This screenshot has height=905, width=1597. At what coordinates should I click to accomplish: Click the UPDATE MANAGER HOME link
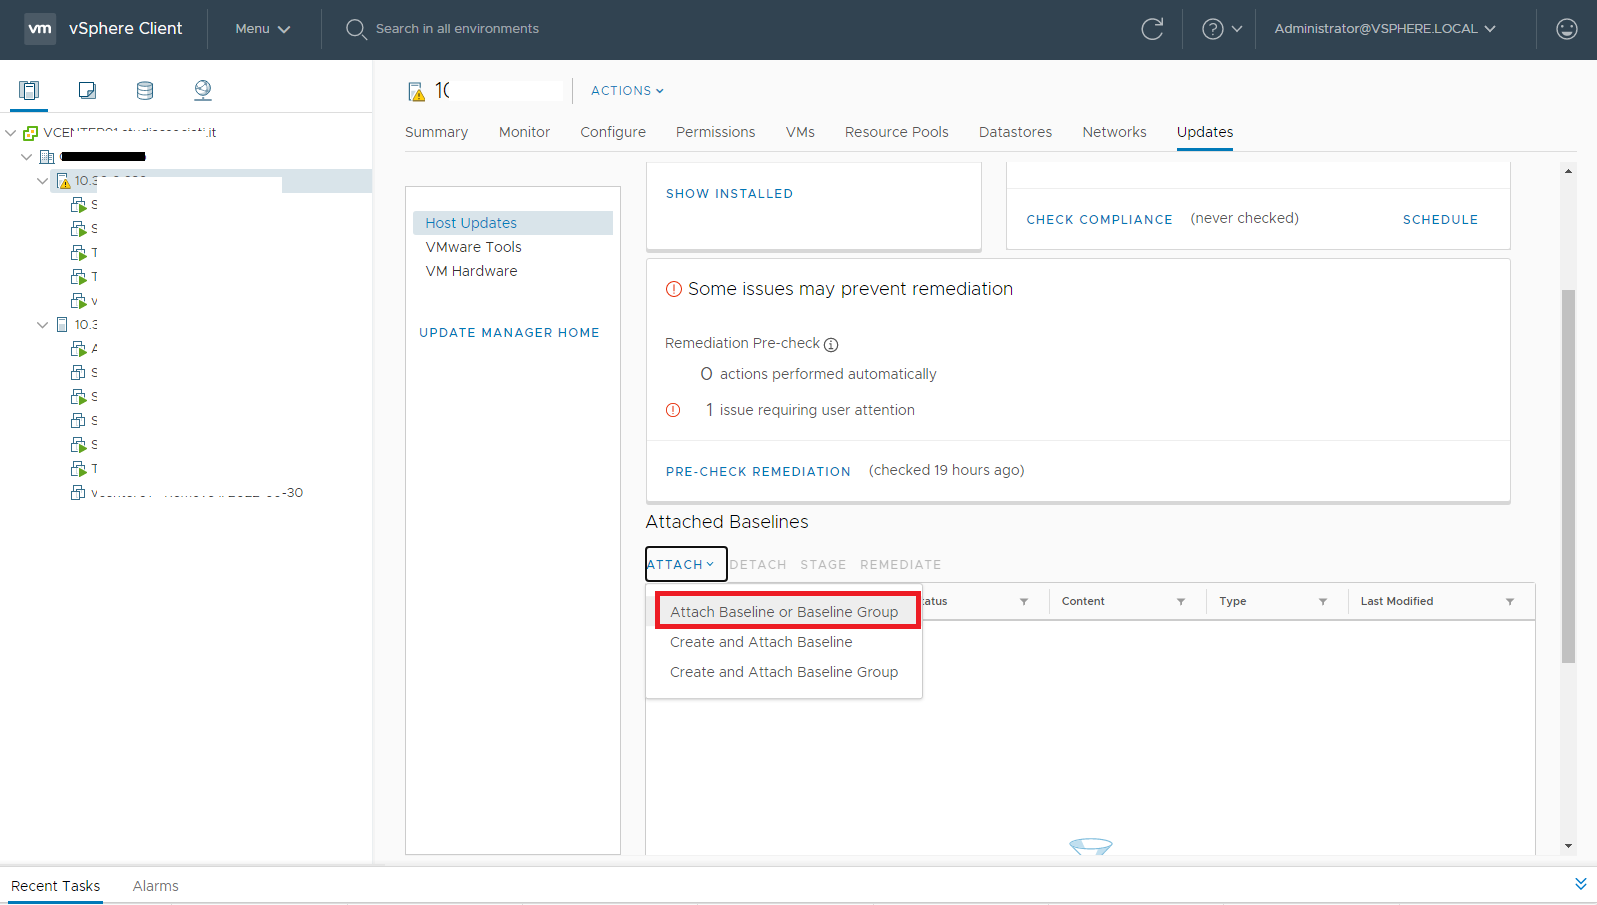coord(509,333)
